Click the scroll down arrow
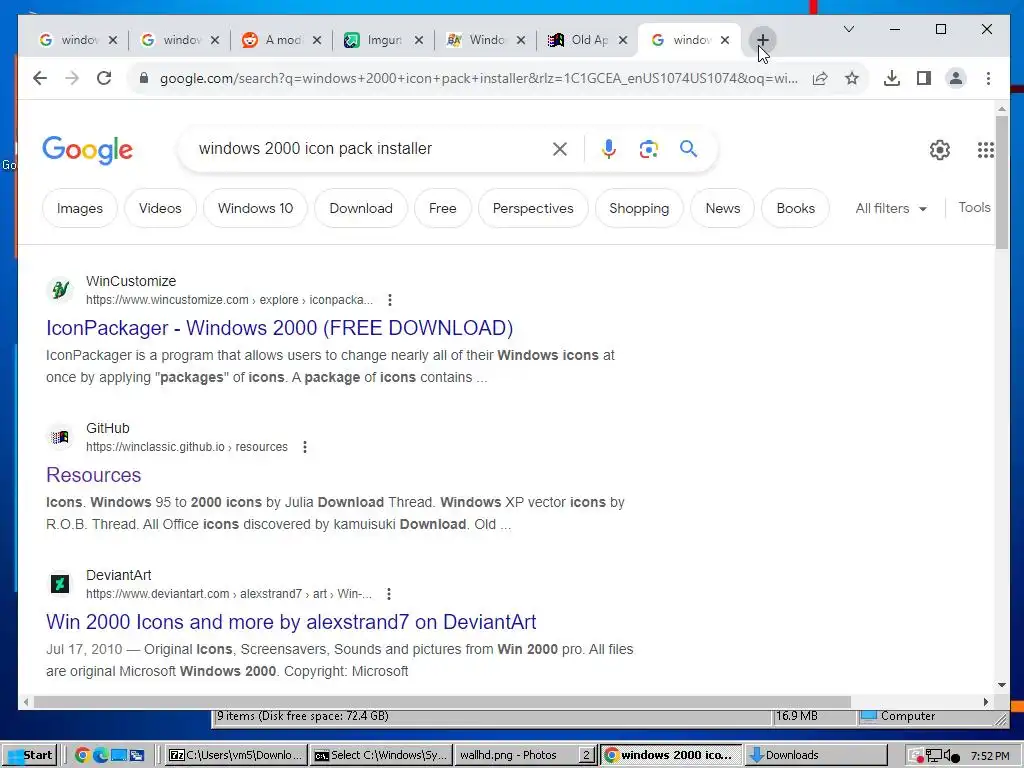The width and height of the screenshot is (1024, 768). click(x=1002, y=685)
